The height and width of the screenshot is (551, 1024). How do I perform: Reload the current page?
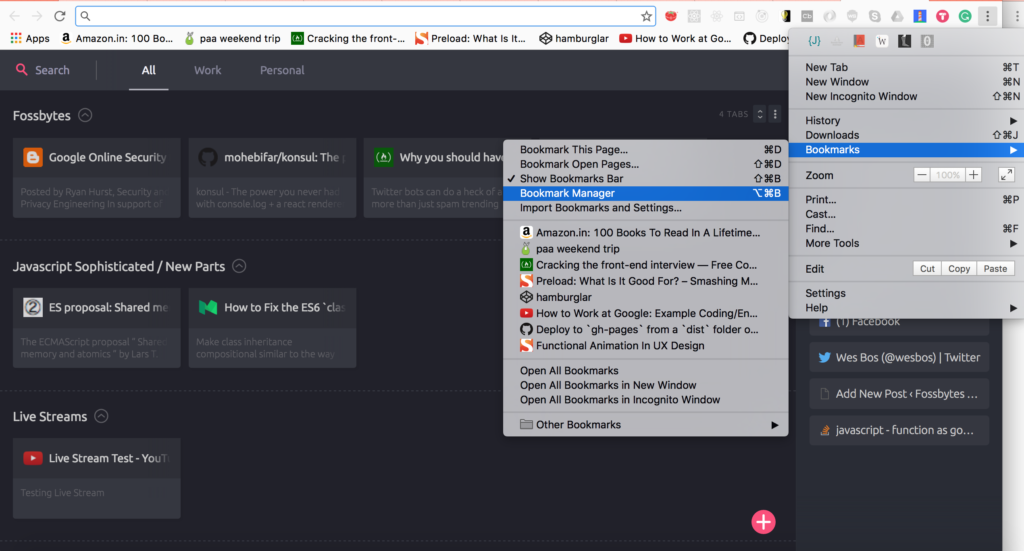point(59,16)
